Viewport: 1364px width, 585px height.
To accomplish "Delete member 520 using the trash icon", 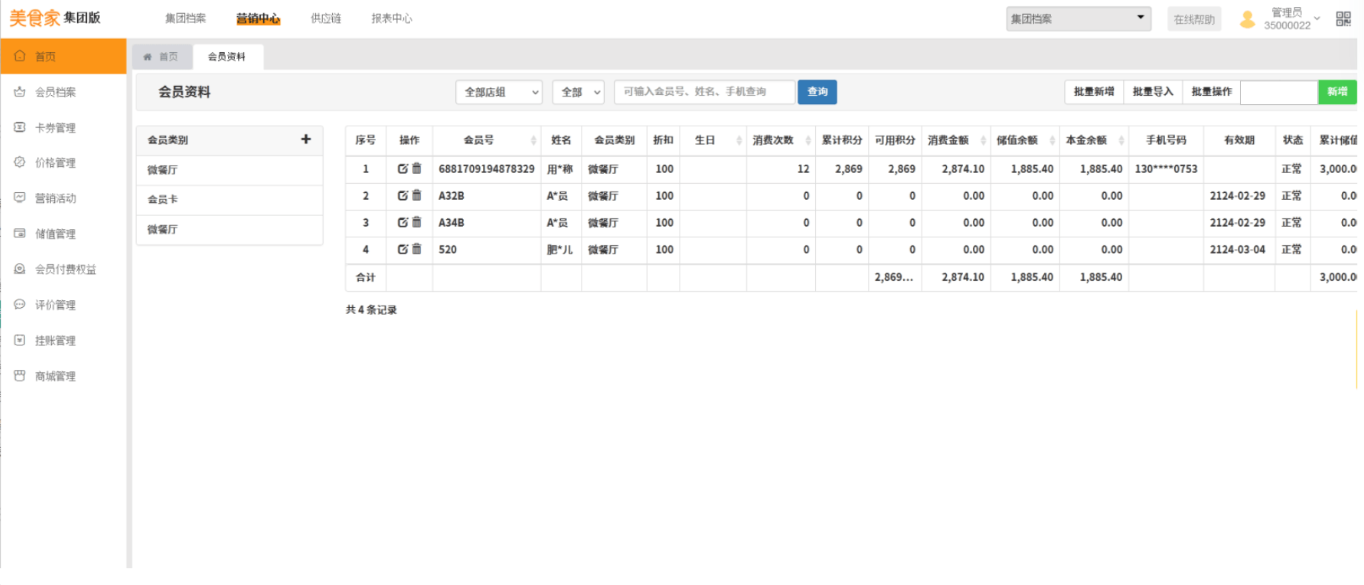I will tap(417, 249).
